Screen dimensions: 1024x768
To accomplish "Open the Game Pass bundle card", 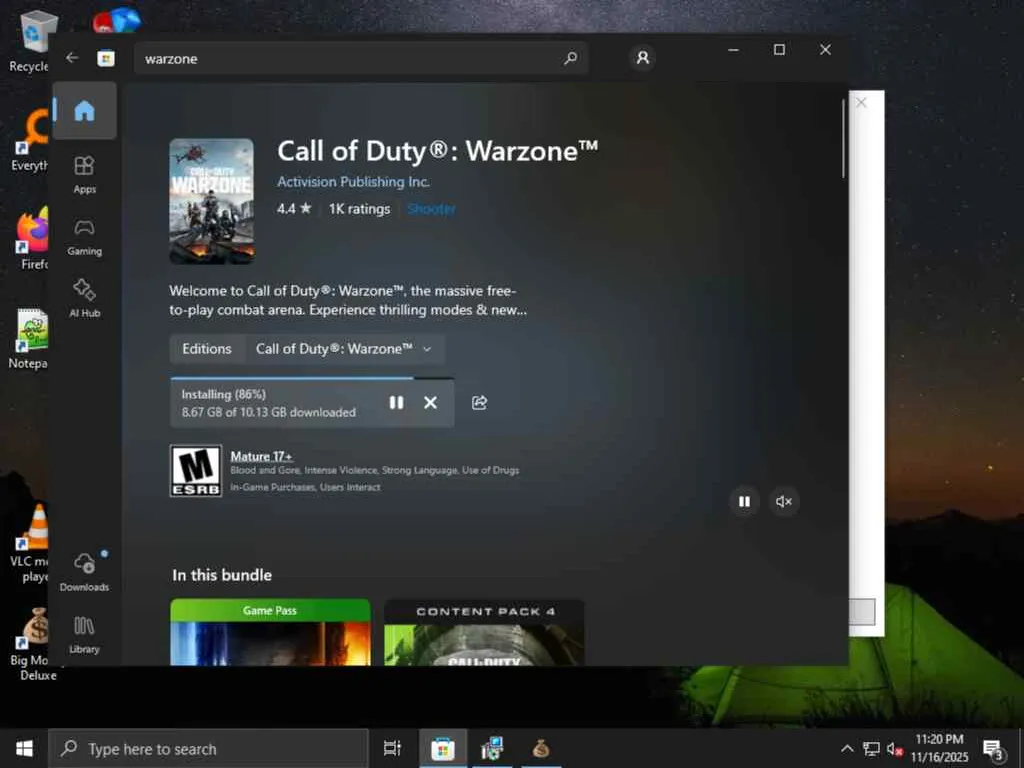I will (x=270, y=632).
